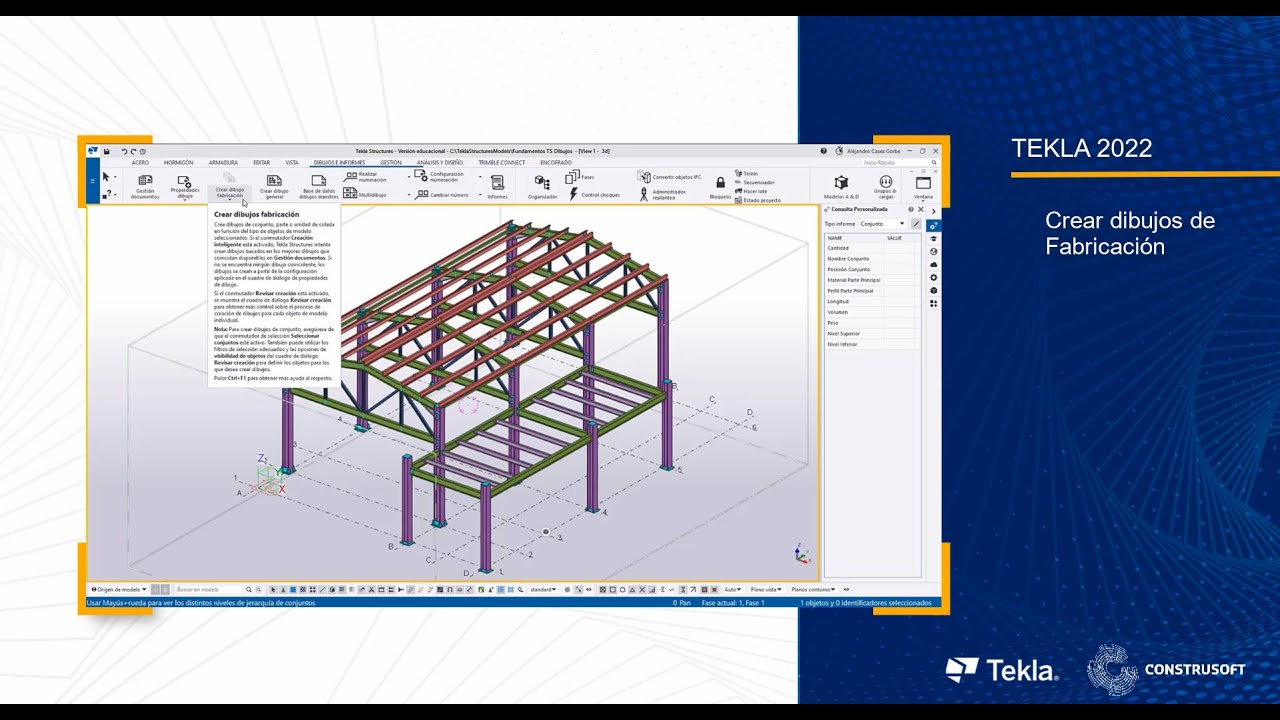Open the Secuenciador tool
Image resolution: width=1280 pixels, height=720 pixels.
[x=753, y=182]
